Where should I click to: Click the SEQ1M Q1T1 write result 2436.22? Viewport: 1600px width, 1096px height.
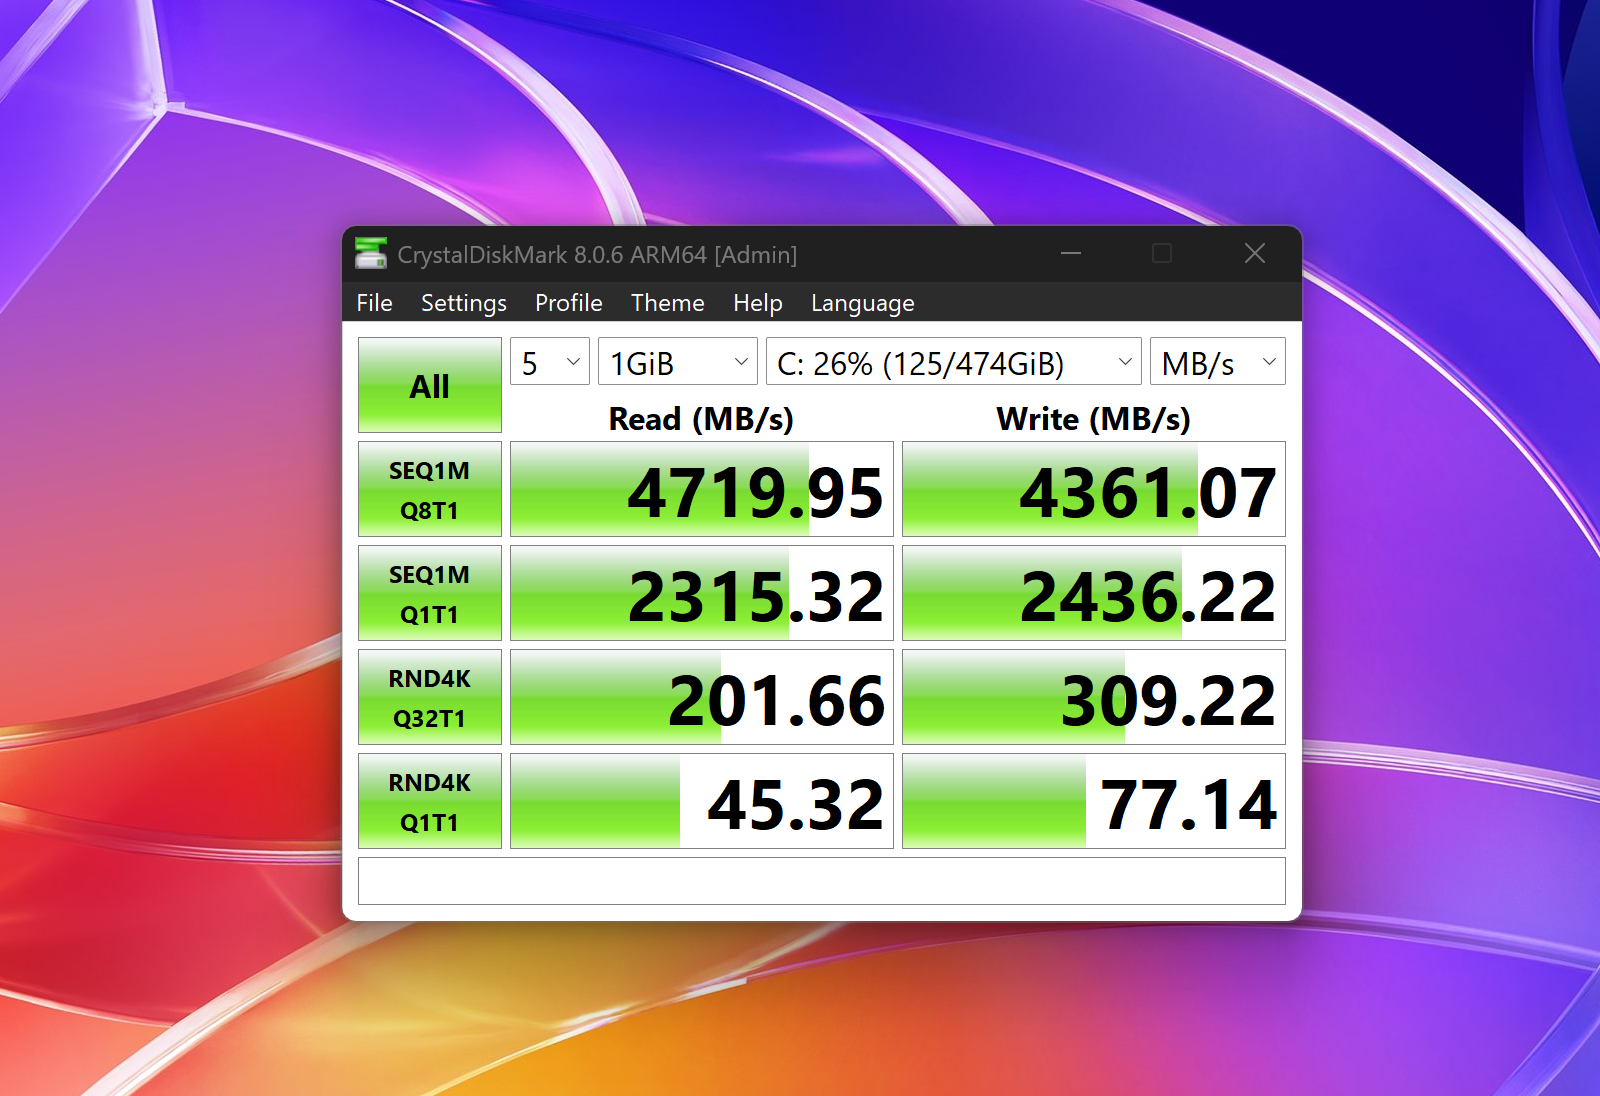click(1094, 593)
